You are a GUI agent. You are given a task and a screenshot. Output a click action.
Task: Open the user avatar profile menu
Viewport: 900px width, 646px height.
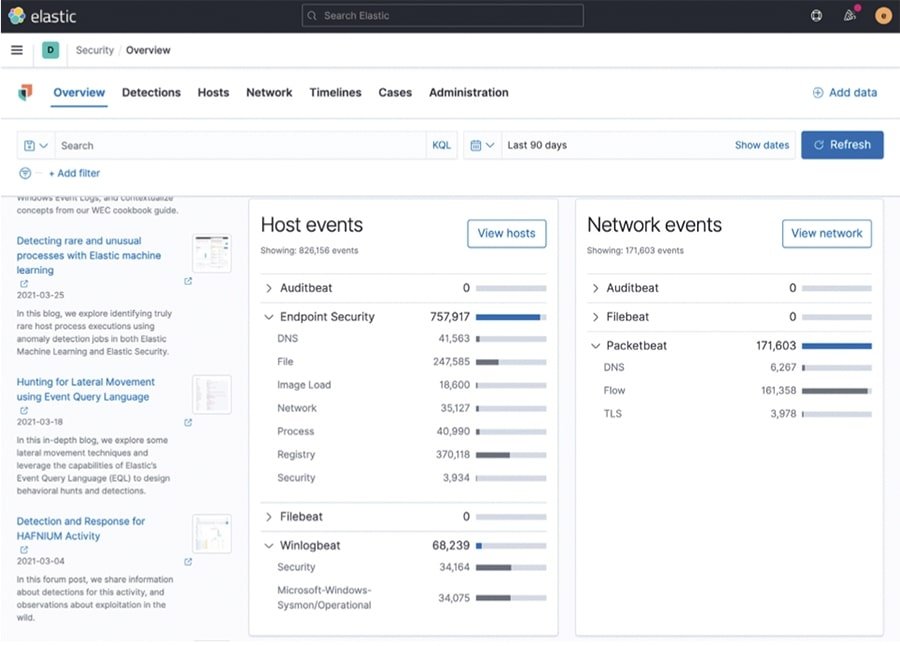(x=881, y=15)
